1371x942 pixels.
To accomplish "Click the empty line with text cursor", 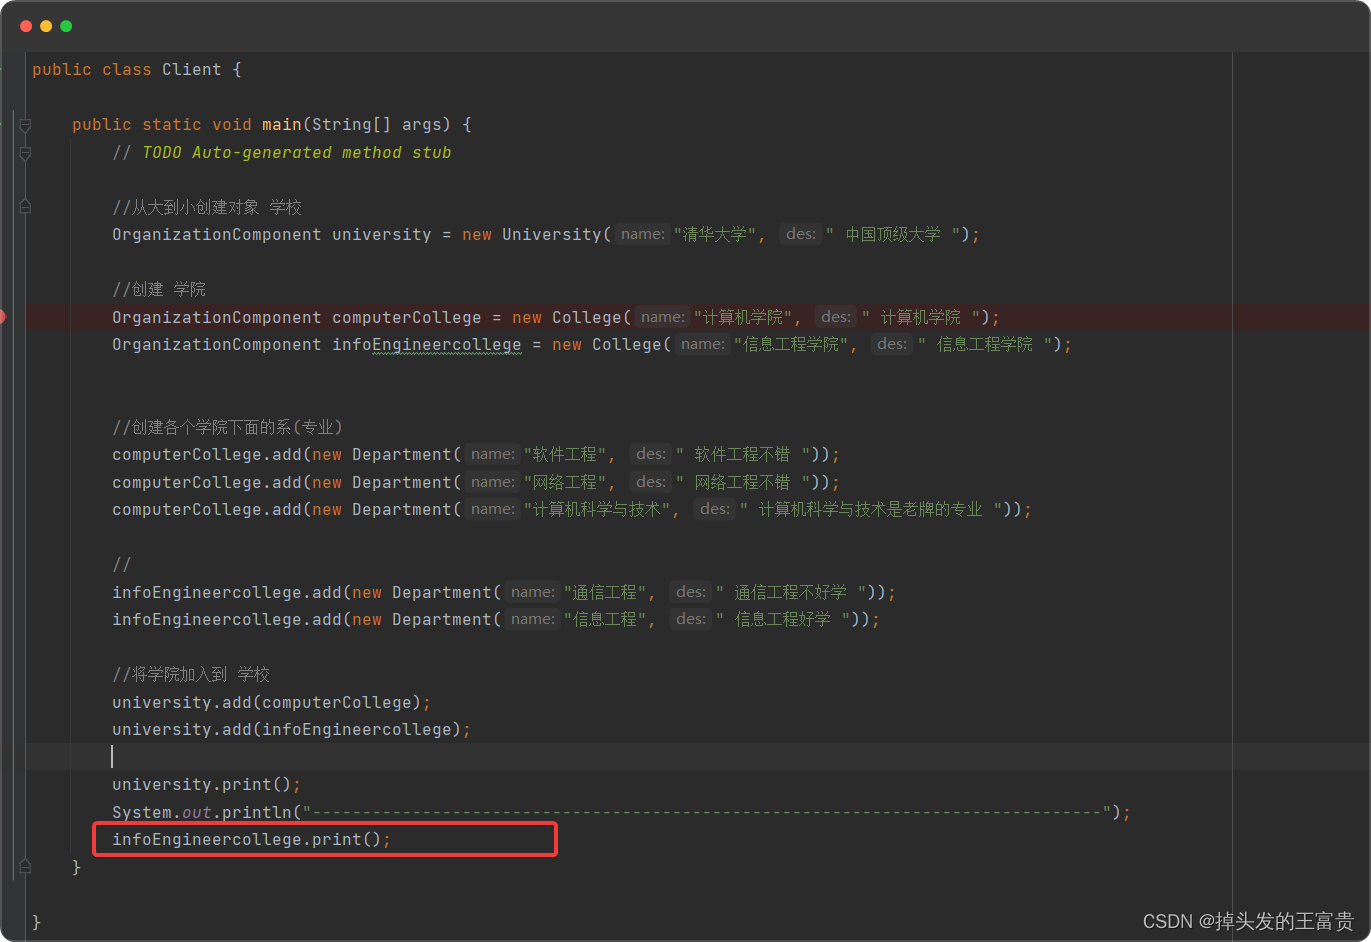I will [x=698, y=757].
